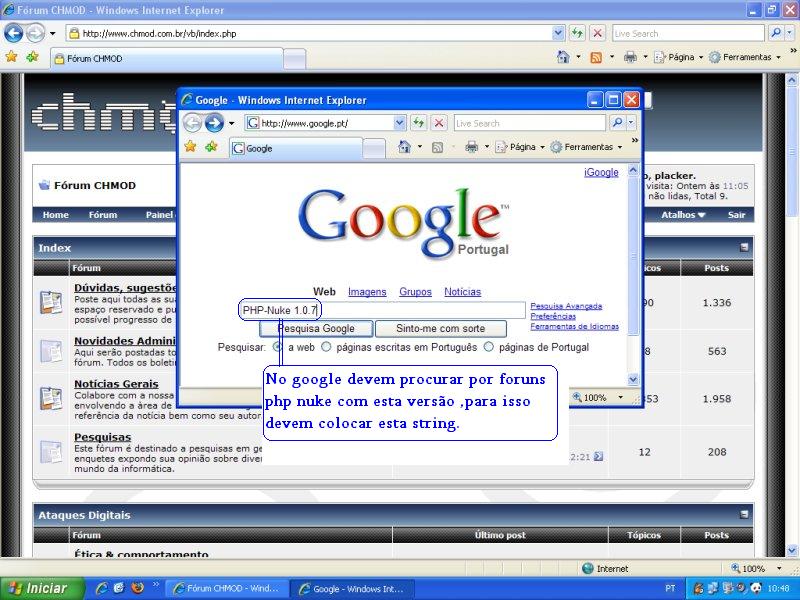Click the Forward arrow in the Fórum CHMOD window
This screenshot has width=800, height=600.
[x=35, y=34]
